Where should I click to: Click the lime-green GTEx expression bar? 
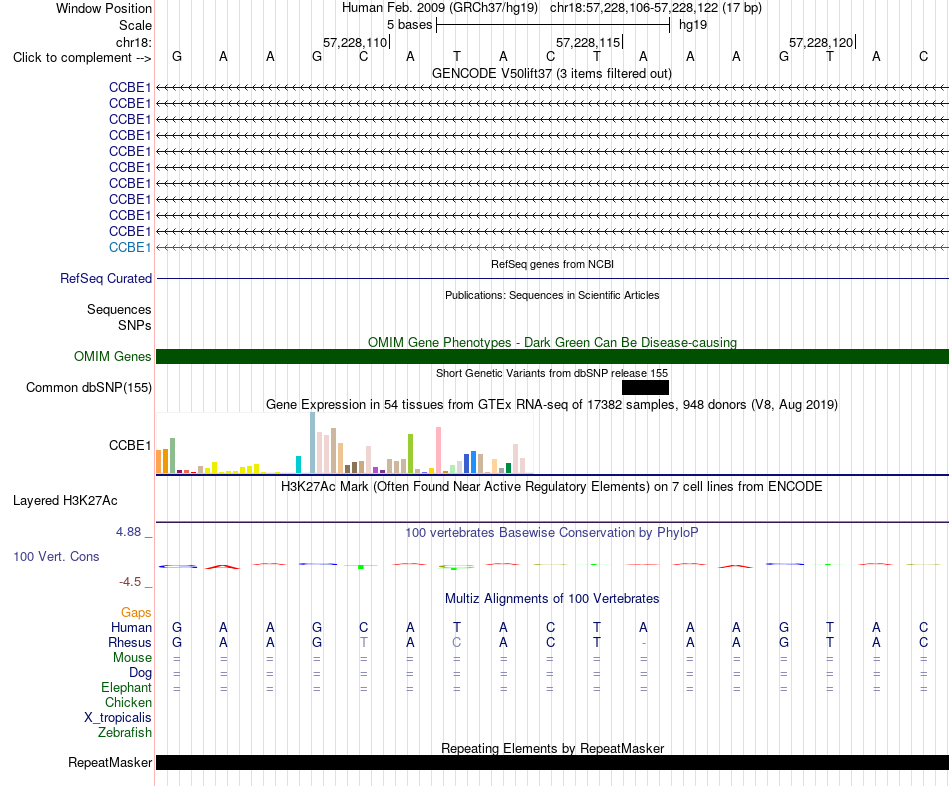click(410, 453)
